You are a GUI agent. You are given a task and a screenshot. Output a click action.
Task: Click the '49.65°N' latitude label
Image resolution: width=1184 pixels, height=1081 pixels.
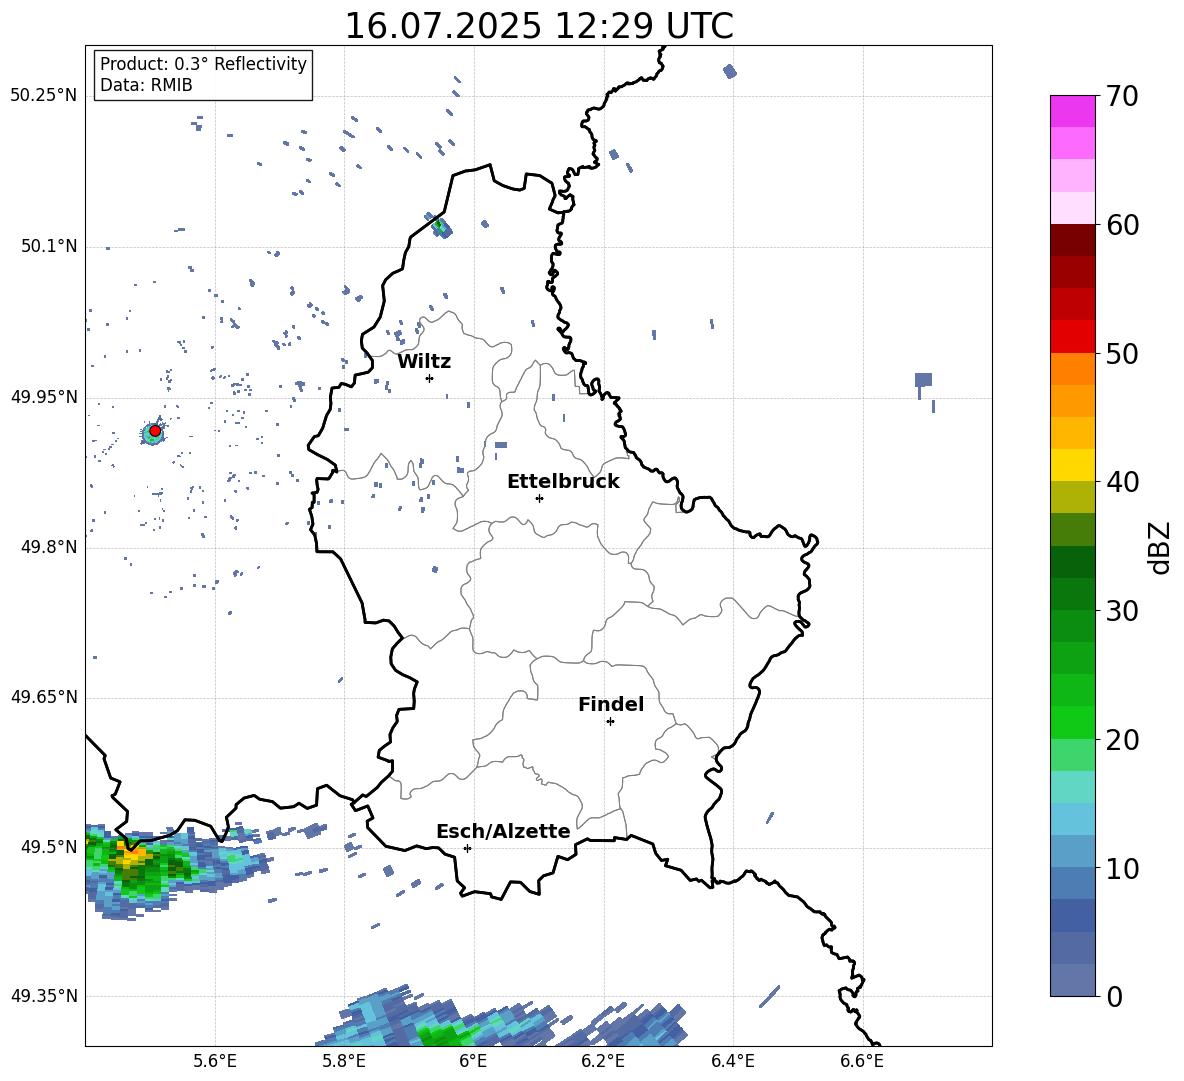(x=44, y=697)
